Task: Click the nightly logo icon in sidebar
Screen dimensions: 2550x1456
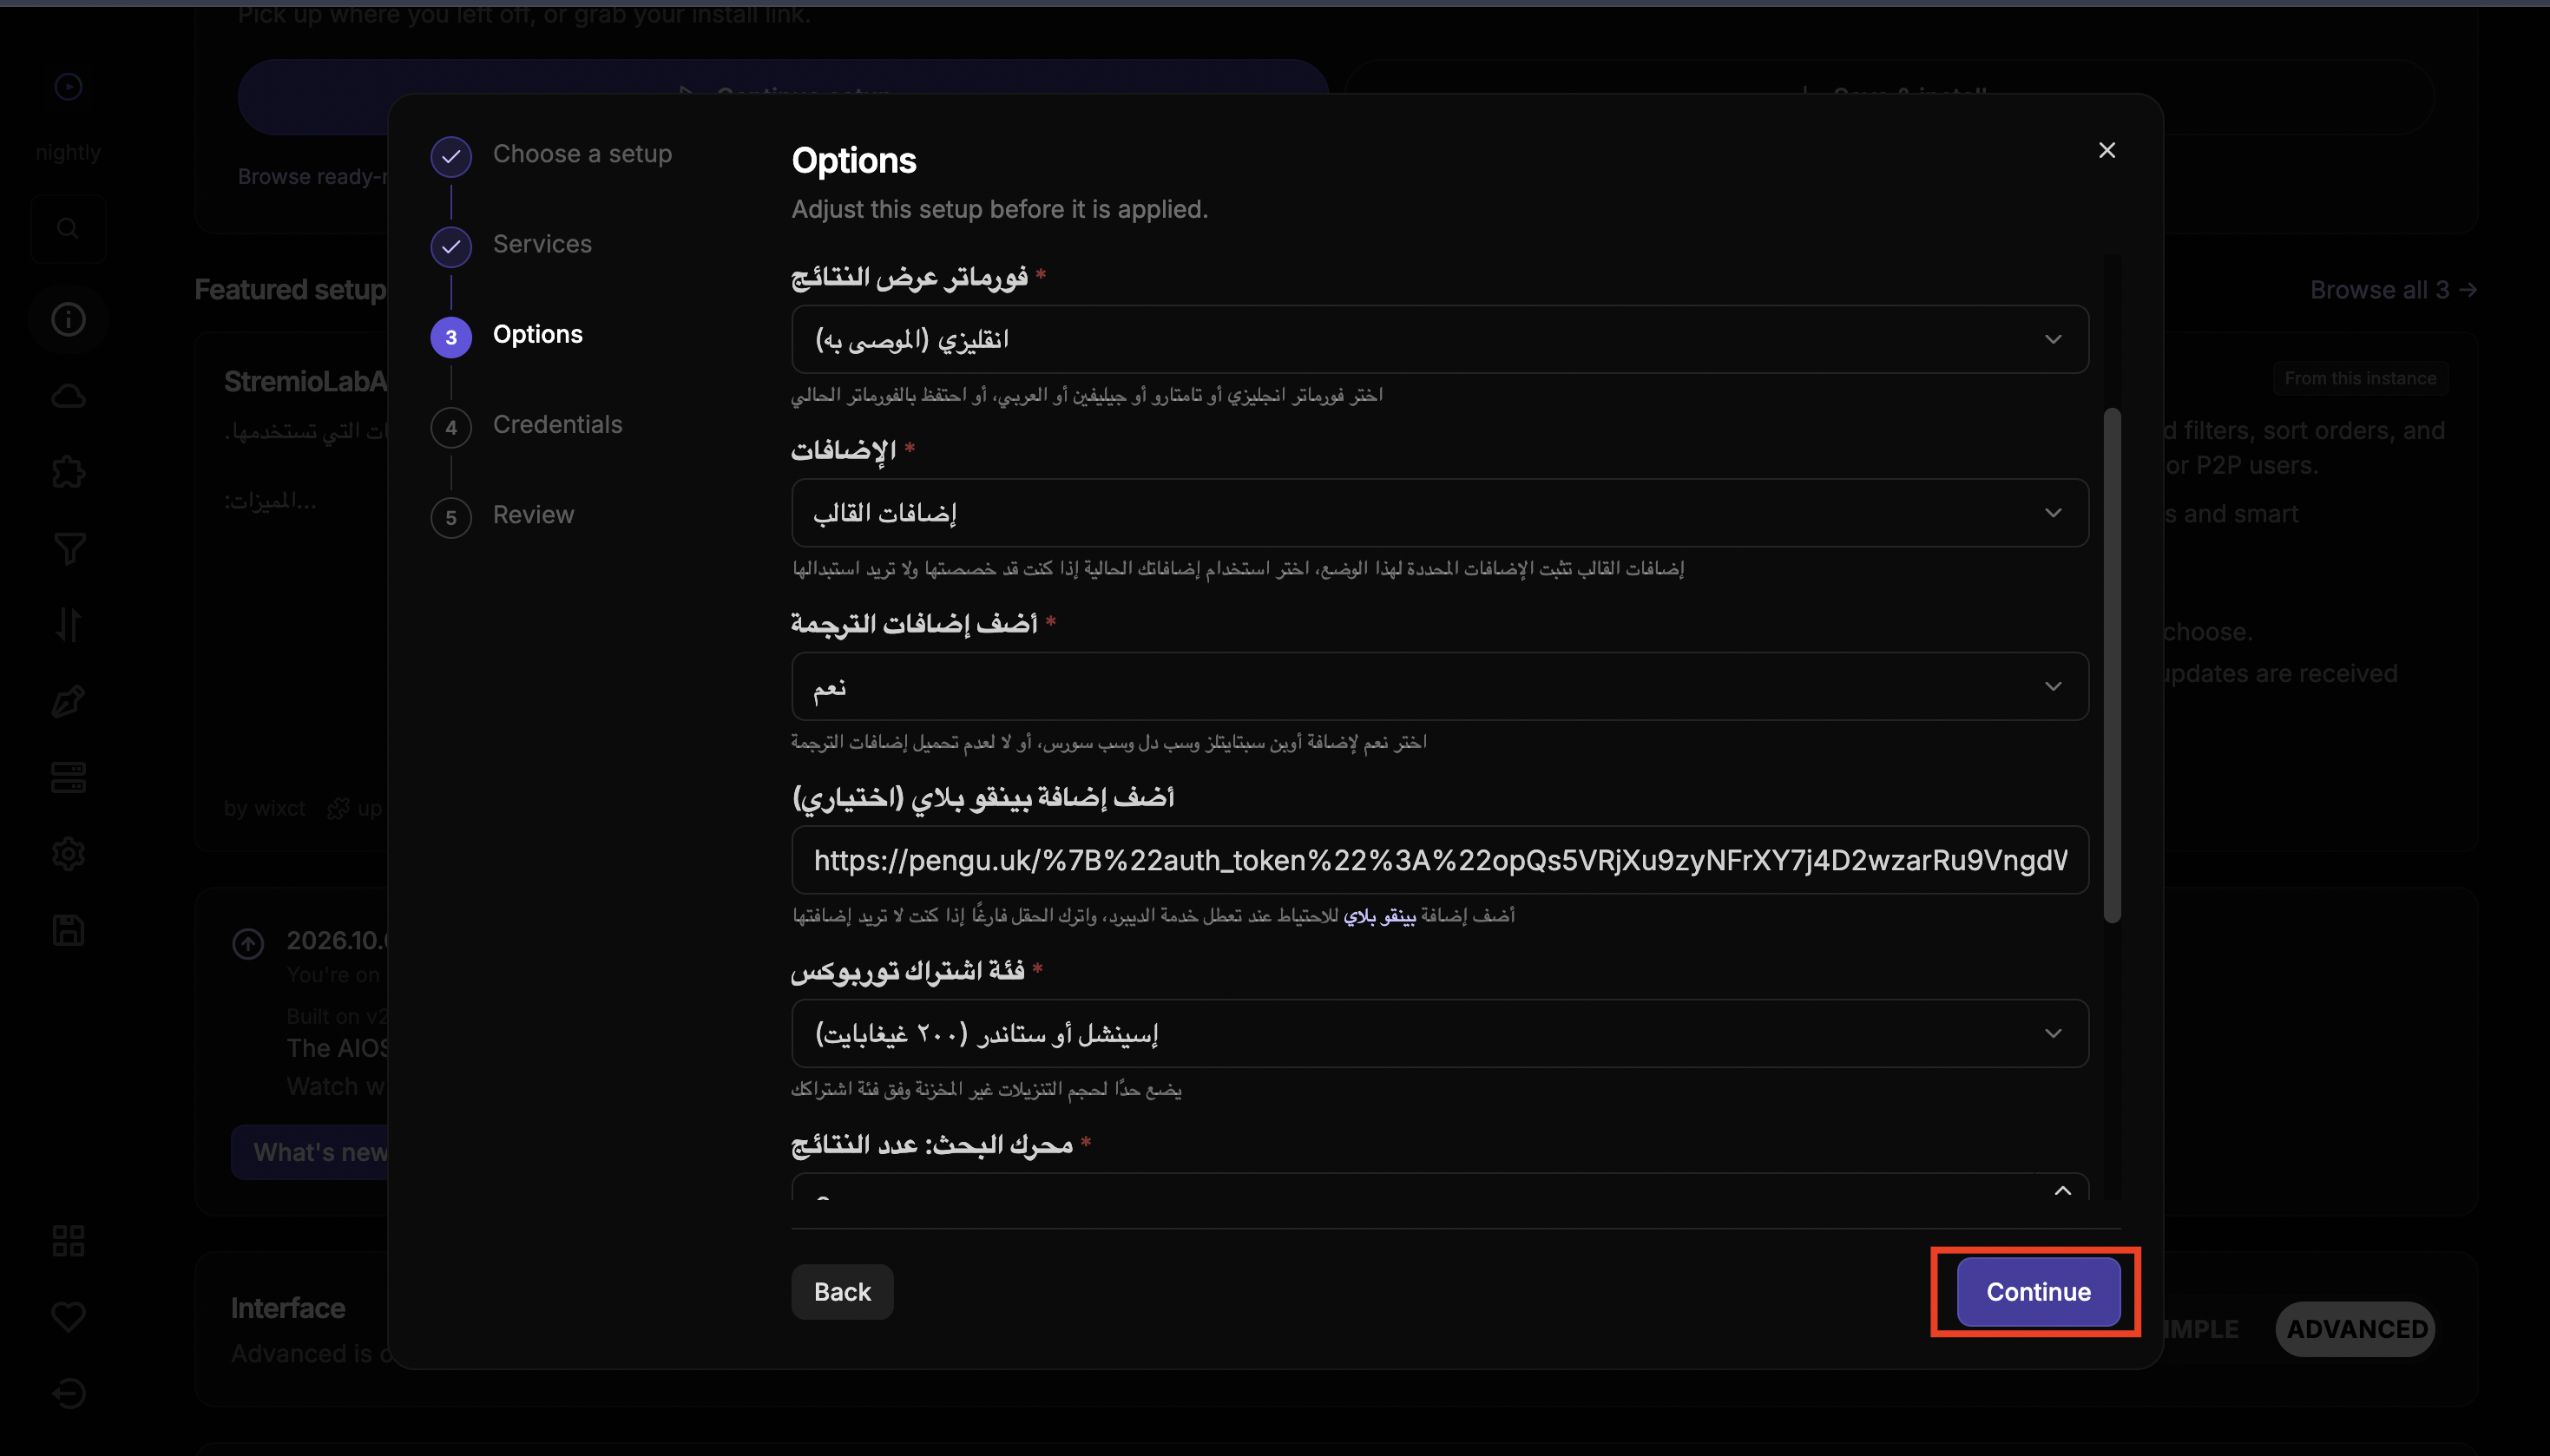Action: [68, 87]
